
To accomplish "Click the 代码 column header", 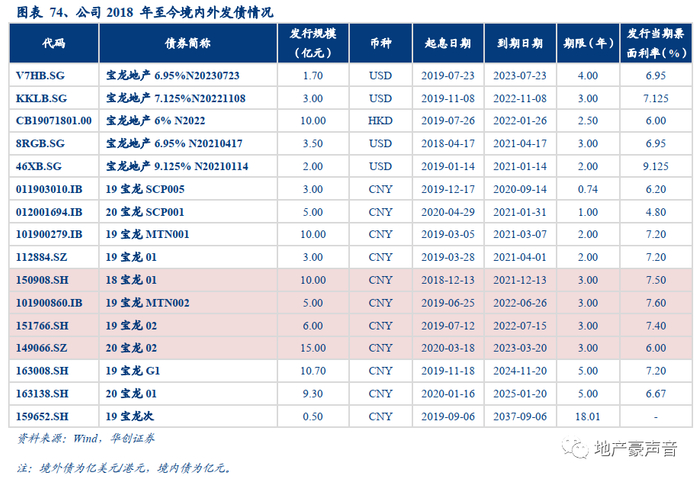I will 54,43.
